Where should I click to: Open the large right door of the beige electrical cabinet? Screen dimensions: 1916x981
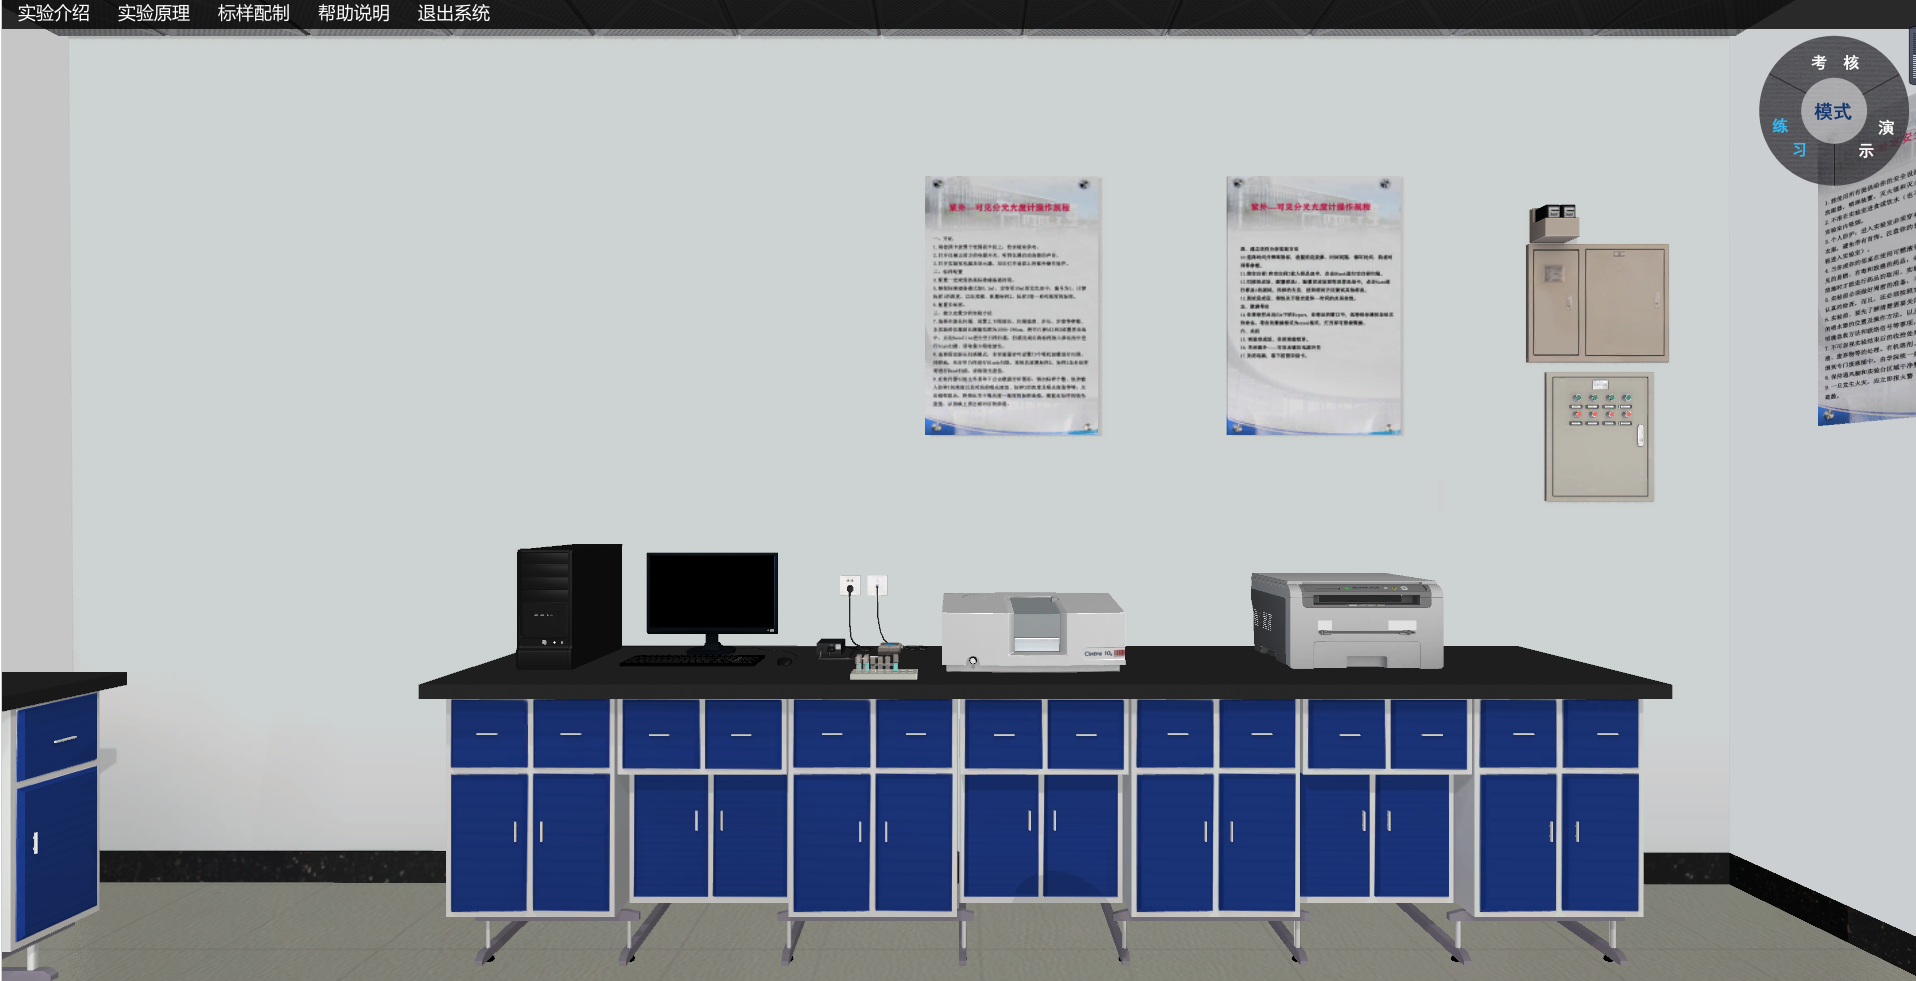(1623, 303)
